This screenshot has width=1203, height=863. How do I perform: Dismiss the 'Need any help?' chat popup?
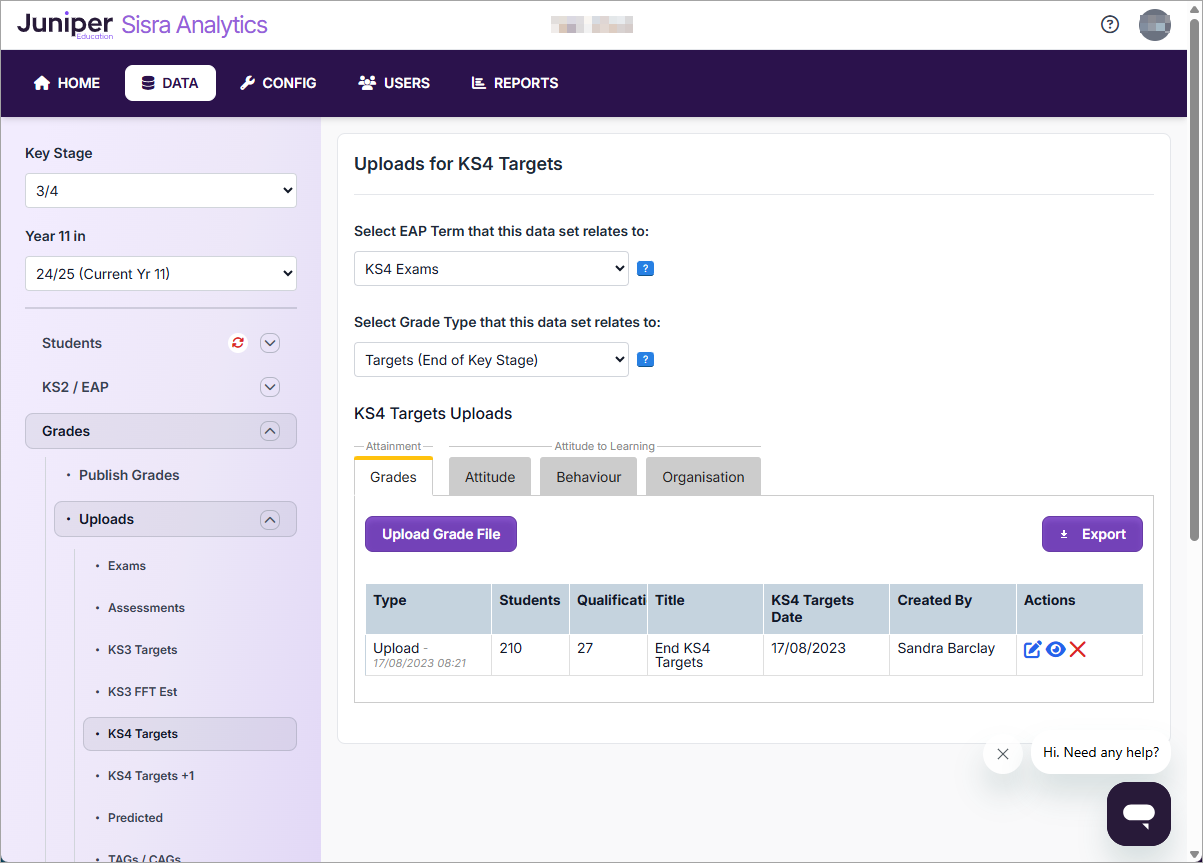point(1002,754)
